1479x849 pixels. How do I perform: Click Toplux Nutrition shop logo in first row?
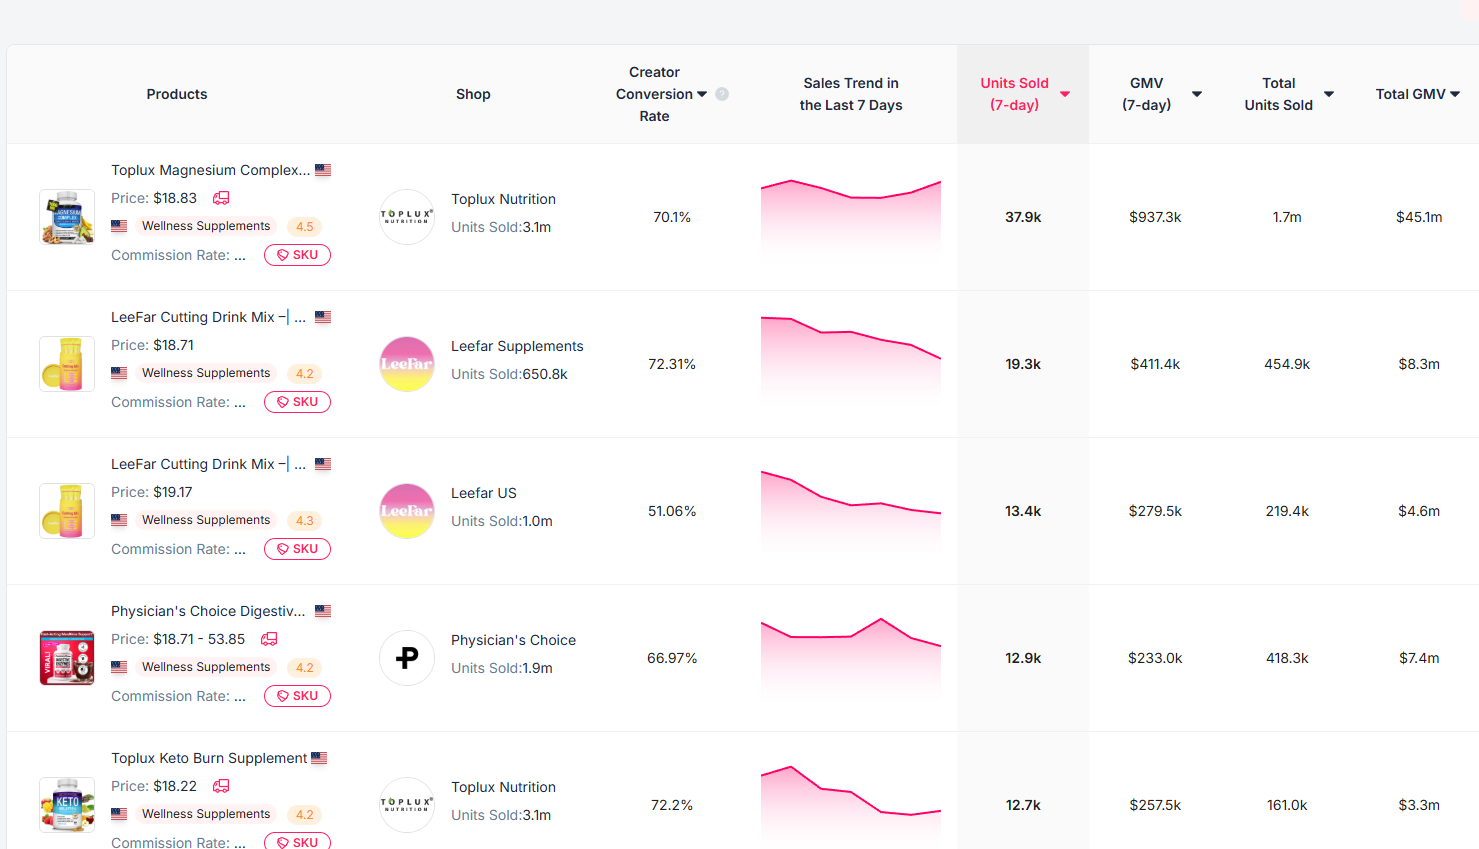point(407,217)
